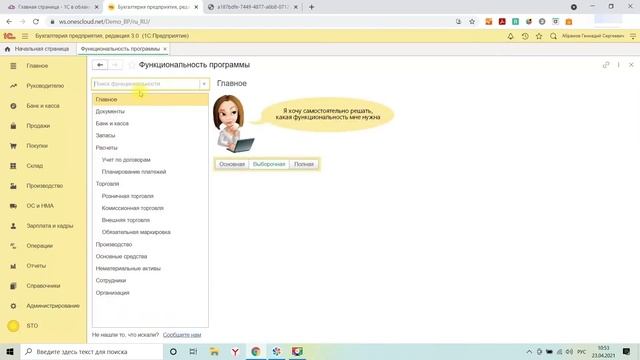Click the forward arrow button in form
The image size is (640, 360).
click(116, 65)
